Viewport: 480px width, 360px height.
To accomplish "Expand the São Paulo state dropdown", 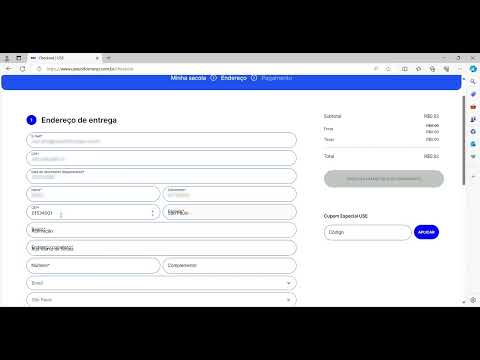I will [x=161, y=300].
